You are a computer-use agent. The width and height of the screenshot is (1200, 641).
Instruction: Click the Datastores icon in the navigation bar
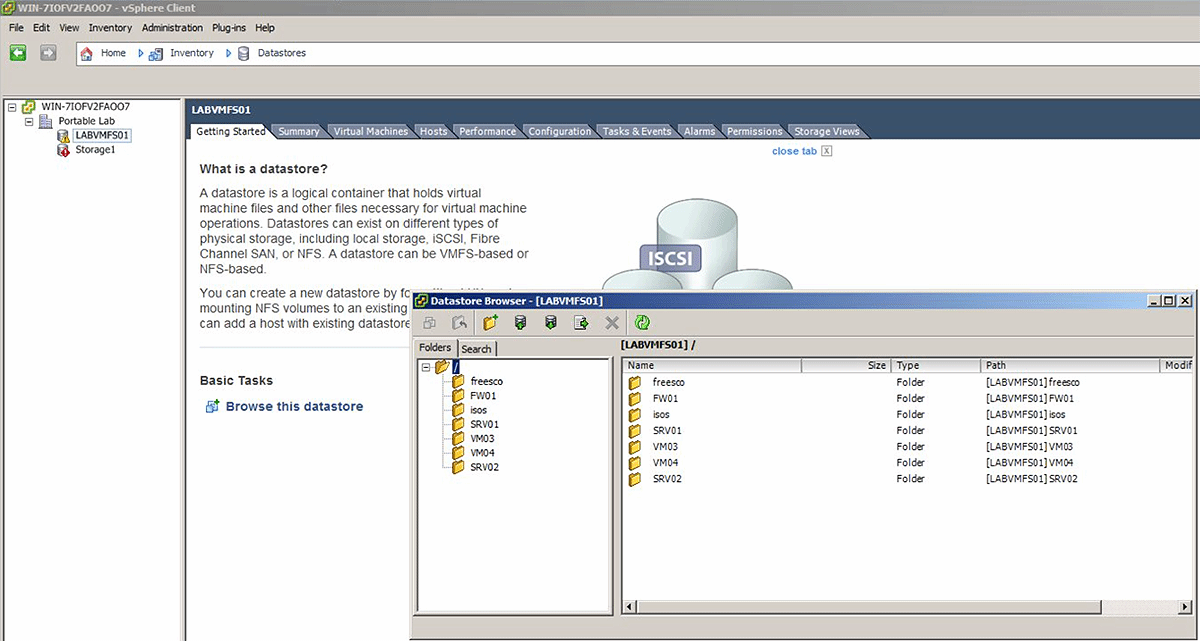point(243,52)
